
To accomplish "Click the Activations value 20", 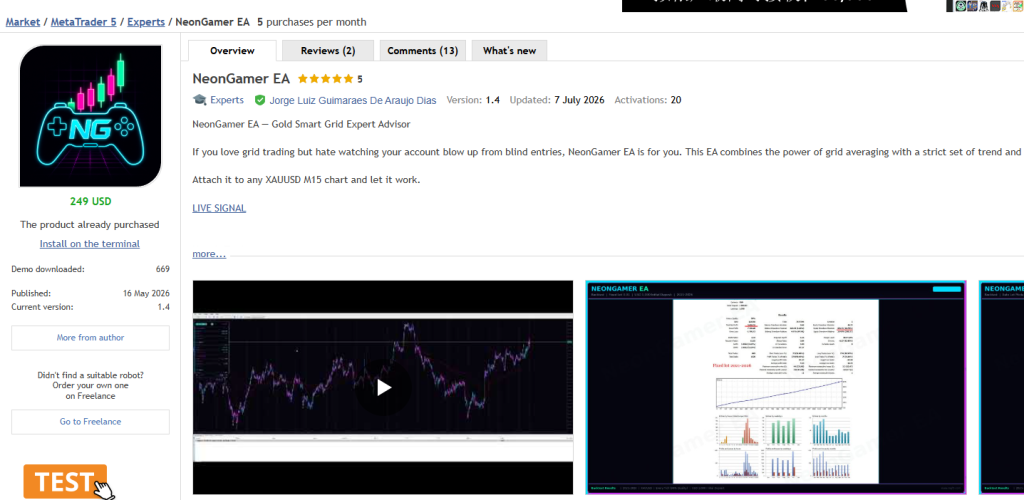I will point(676,101).
